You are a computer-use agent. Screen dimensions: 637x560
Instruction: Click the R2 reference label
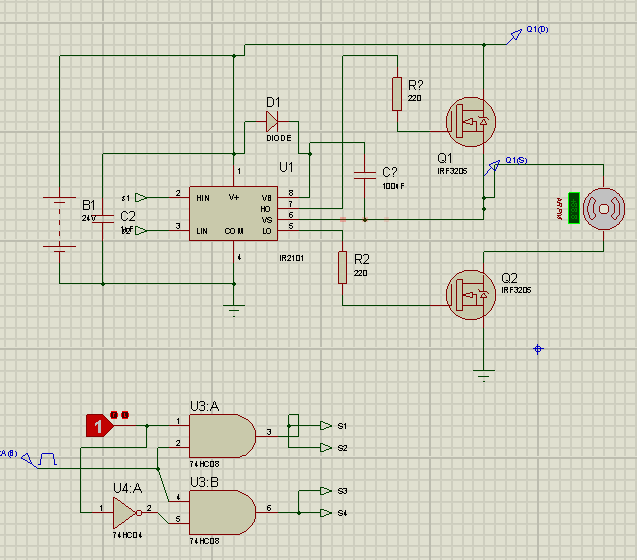pos(362,259)
